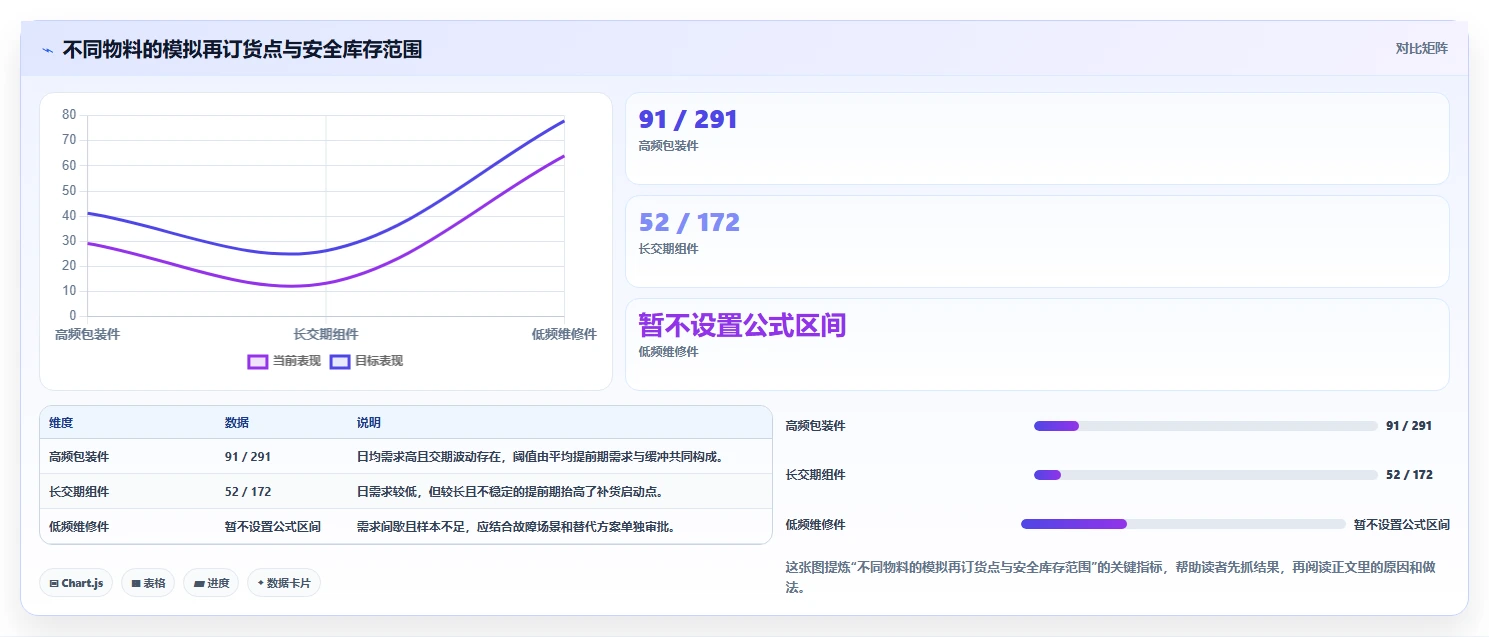Click the 长交期组件 progress bar
1489x637 pixels.
point(1206,475)
